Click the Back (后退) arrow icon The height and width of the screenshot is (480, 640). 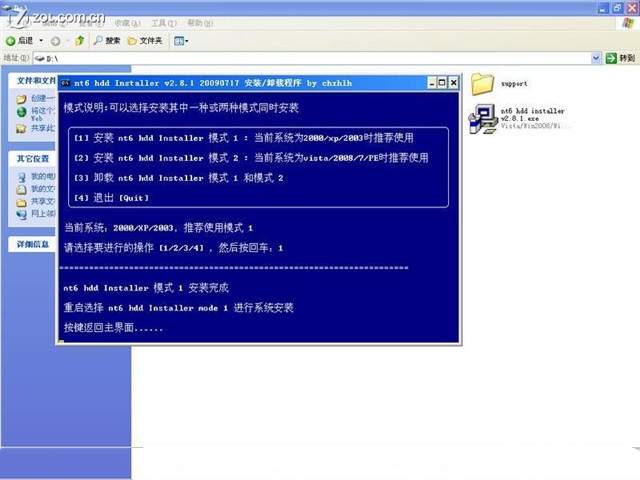[x=11, y=40]
